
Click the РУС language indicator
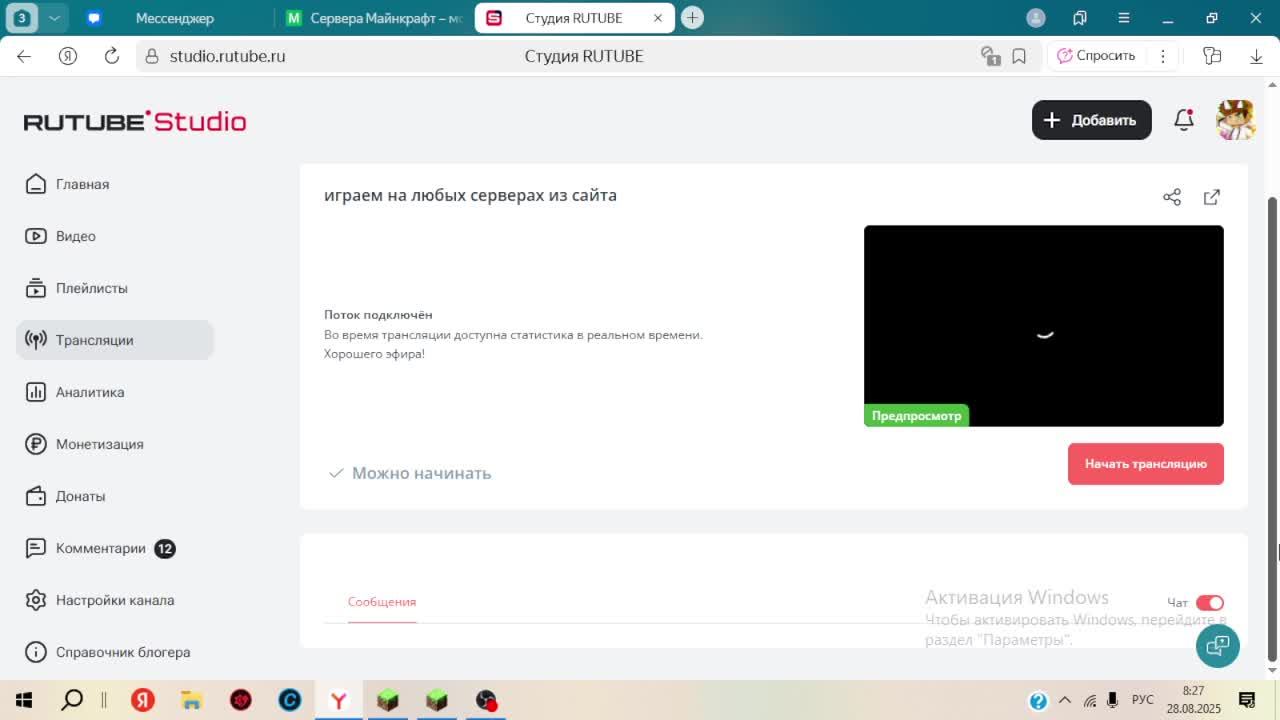click(1143, 700)
